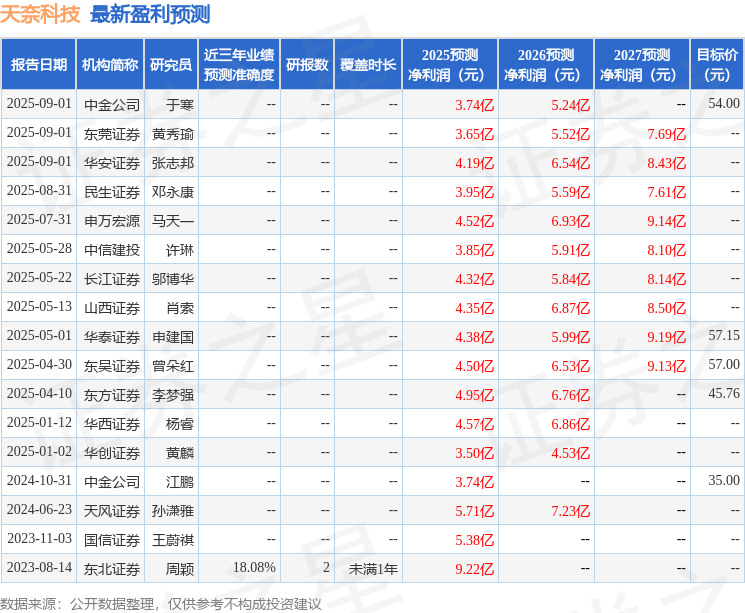Screen dimensions: 745x613
Task: Click the target price 57.15
Action: [x=723, y=336]
